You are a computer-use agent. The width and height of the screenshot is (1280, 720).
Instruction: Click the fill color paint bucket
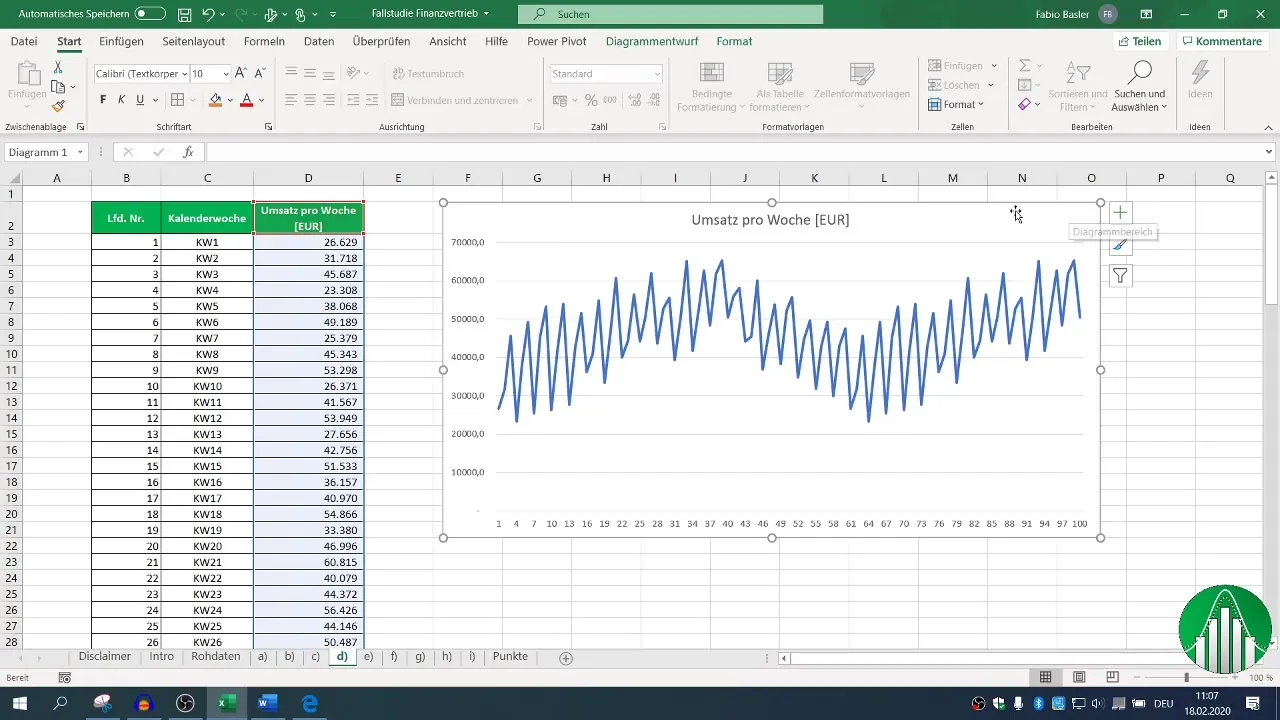pos(215,100)
